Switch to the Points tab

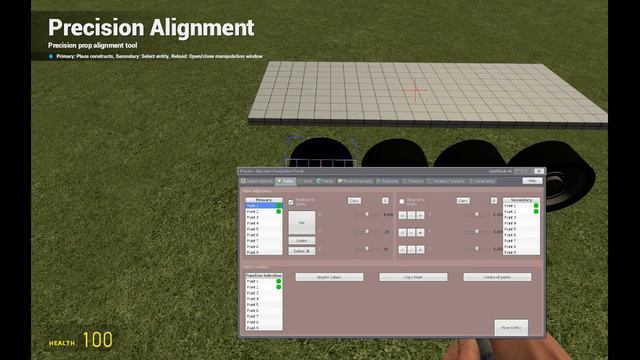(285, 181)
